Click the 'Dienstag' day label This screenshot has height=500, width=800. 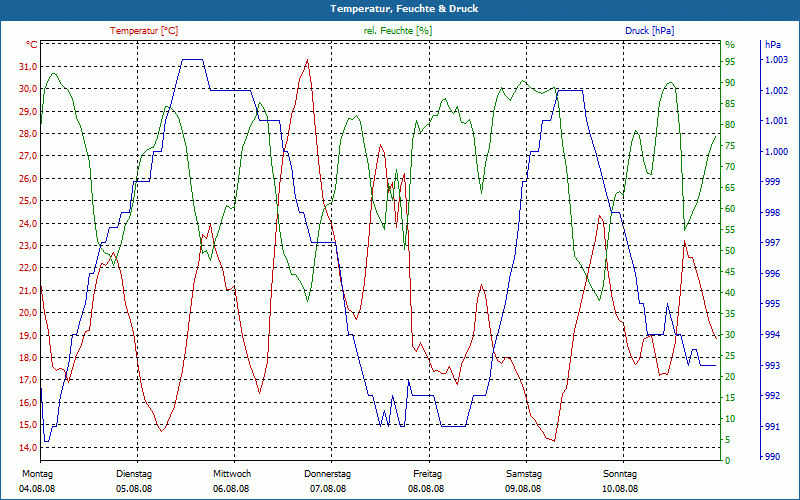134,474
